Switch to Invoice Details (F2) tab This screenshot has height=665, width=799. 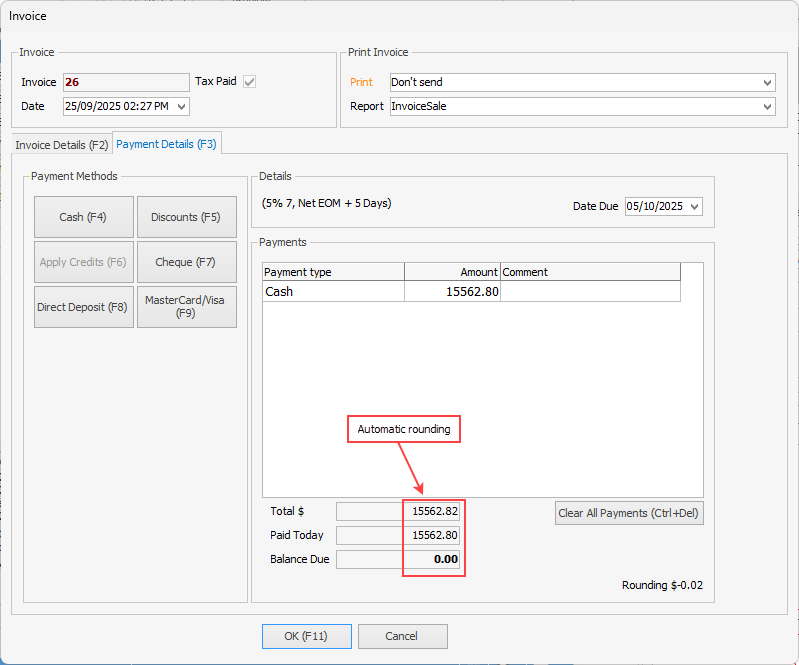pyautogui.click(x=62, y=145)
